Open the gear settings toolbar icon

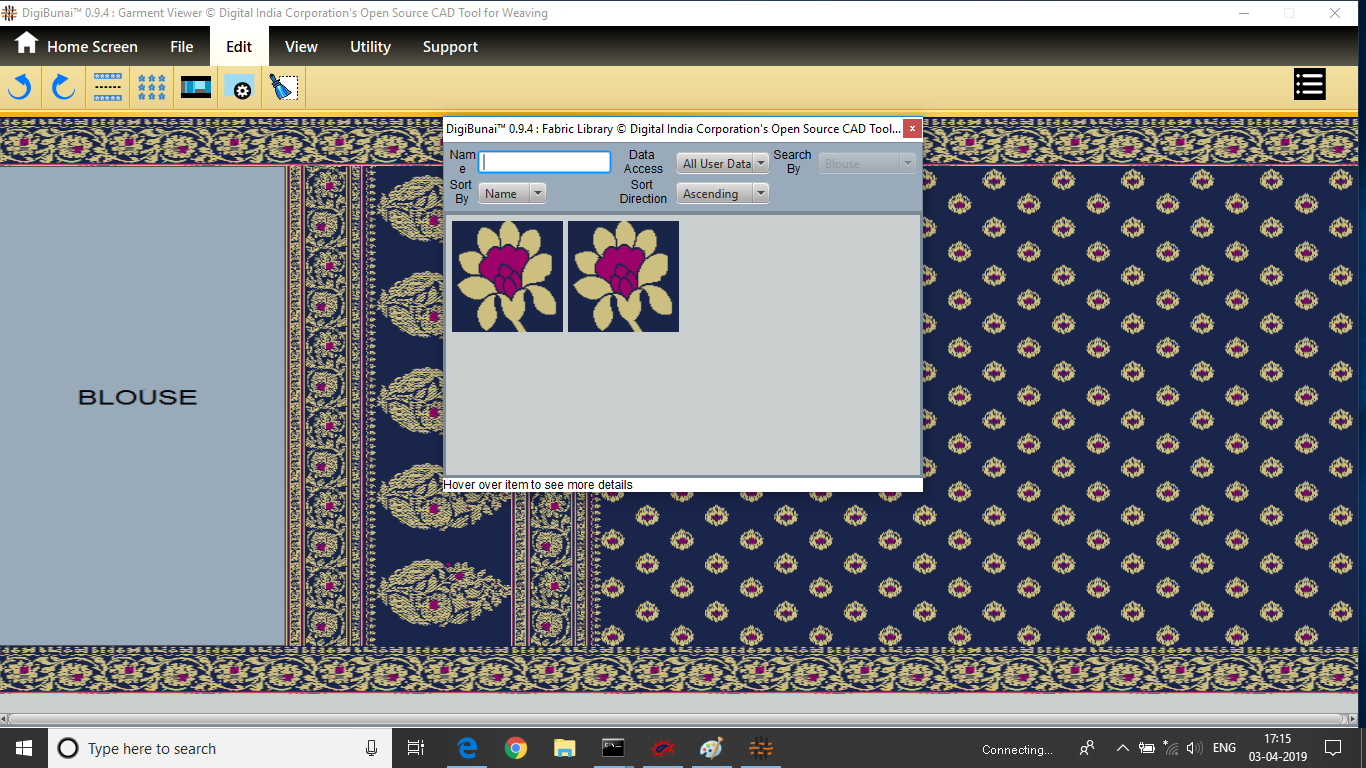[240, 88]
